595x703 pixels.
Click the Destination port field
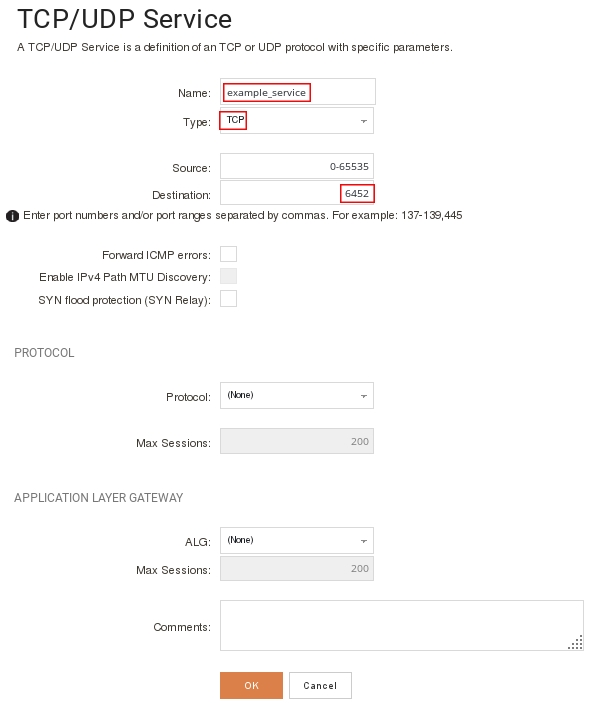point(297,193)
